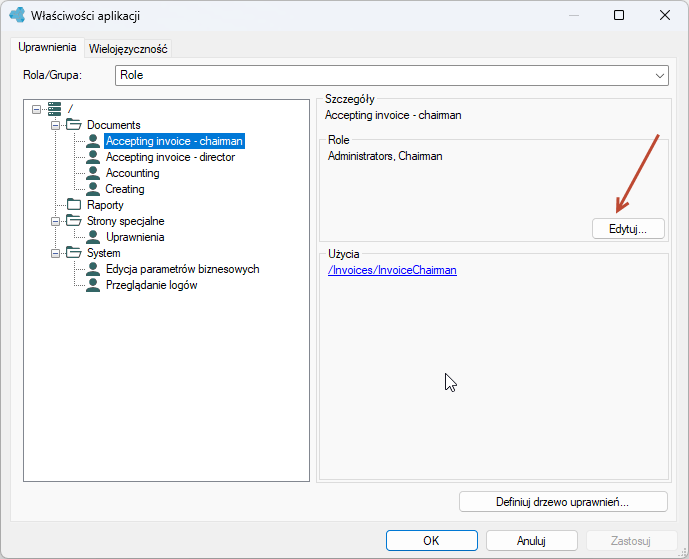Click Definiuj drzewo uprawnień... button
This screenshot has width=689, height=559.
[563, 502]
